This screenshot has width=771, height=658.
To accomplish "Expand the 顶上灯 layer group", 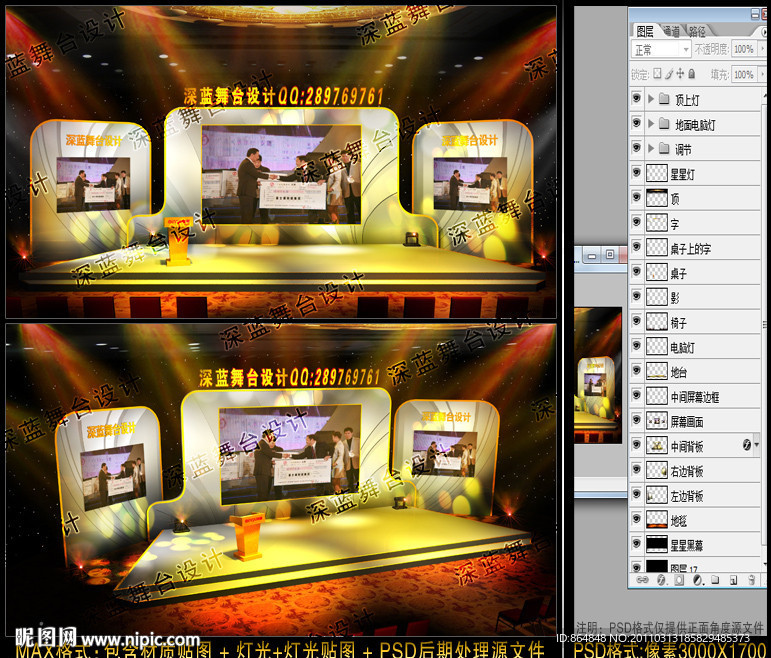I will (651, 98).
